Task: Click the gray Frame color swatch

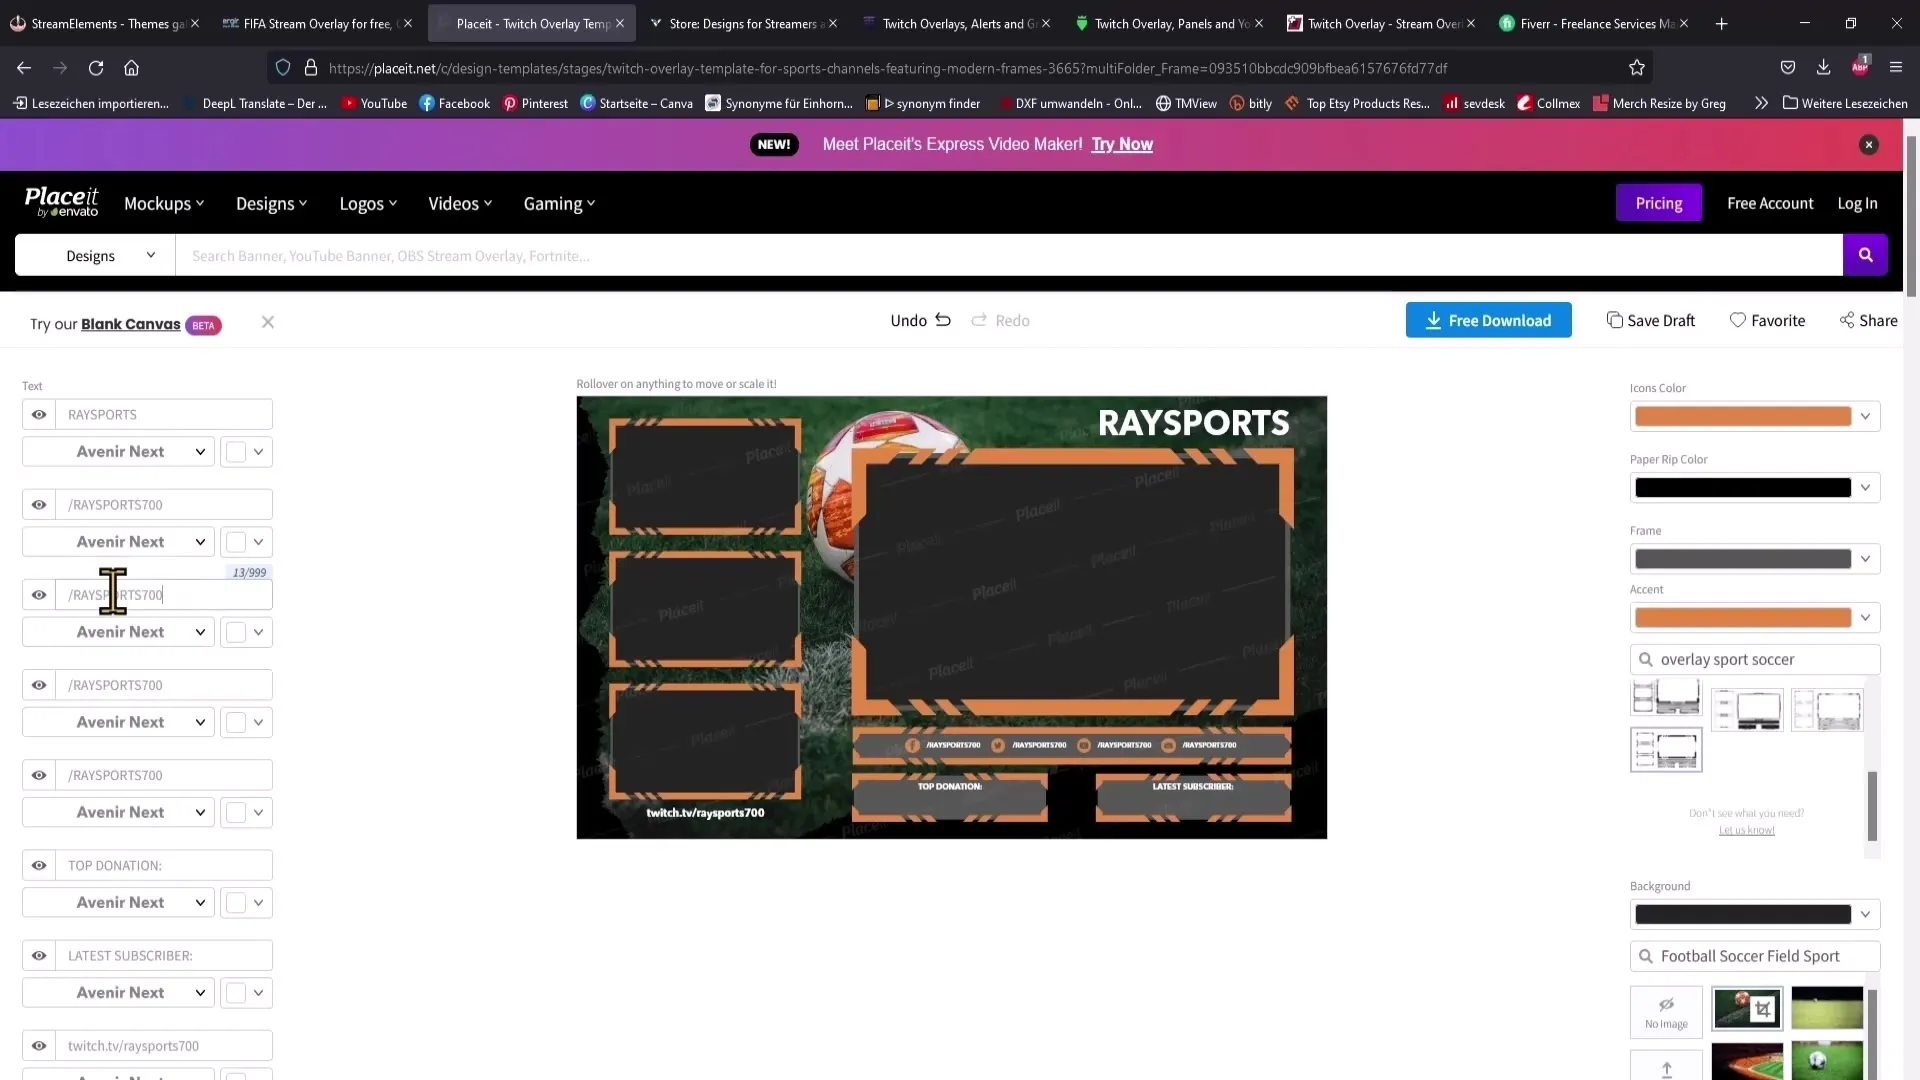Action: pyautogui.click(x=1743, y=558)
